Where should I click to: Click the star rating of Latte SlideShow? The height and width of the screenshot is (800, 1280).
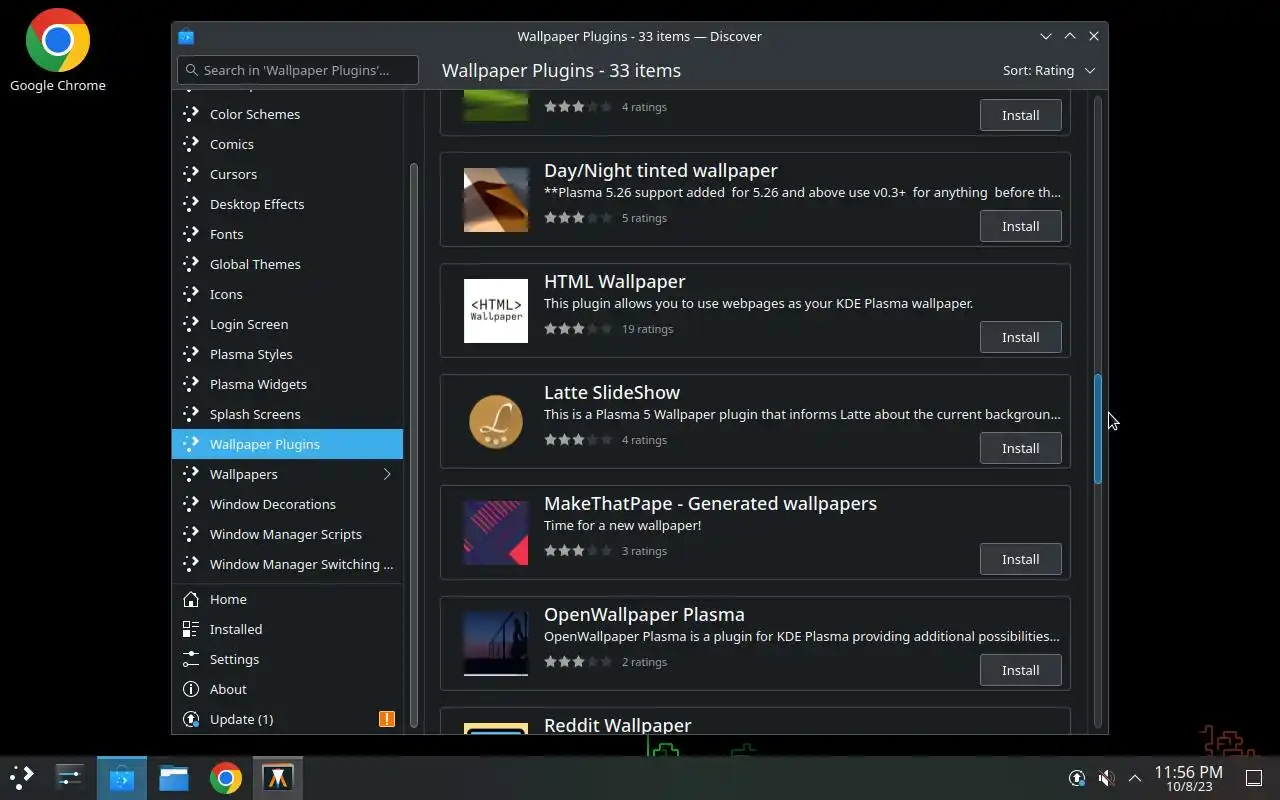click(578, 440)
